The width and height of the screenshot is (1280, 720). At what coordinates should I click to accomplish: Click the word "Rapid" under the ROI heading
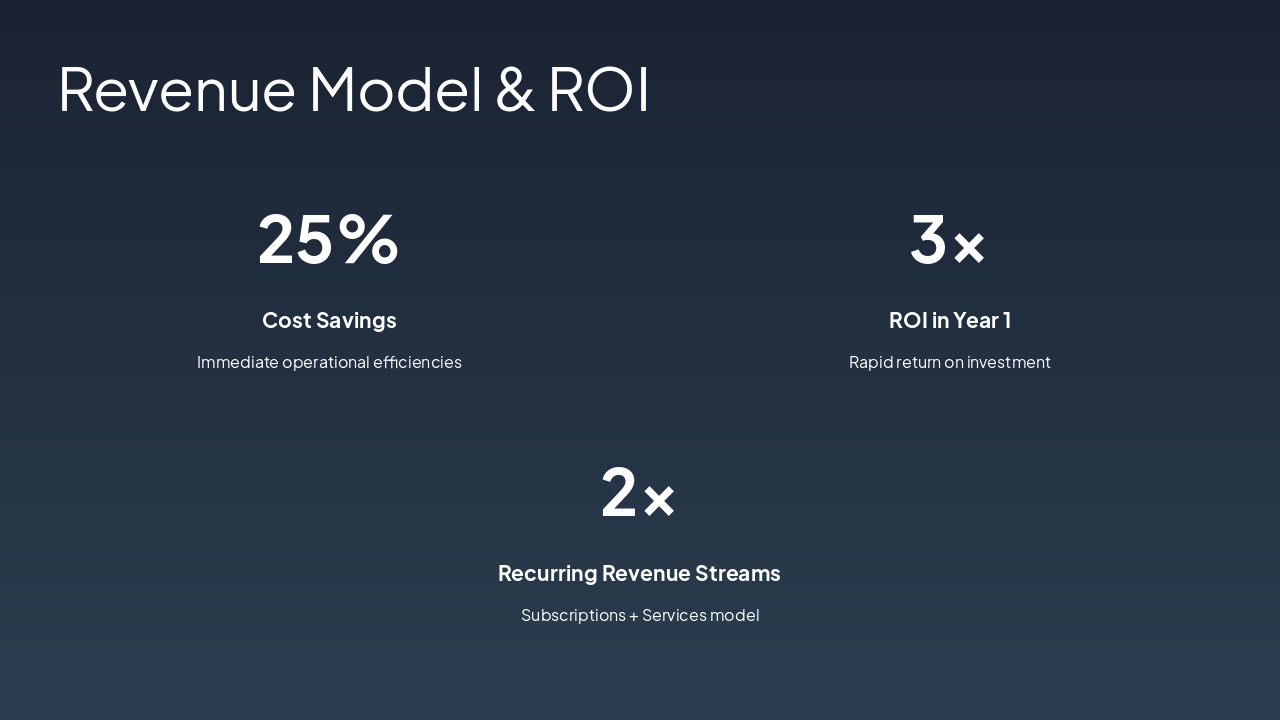(870, 362)
